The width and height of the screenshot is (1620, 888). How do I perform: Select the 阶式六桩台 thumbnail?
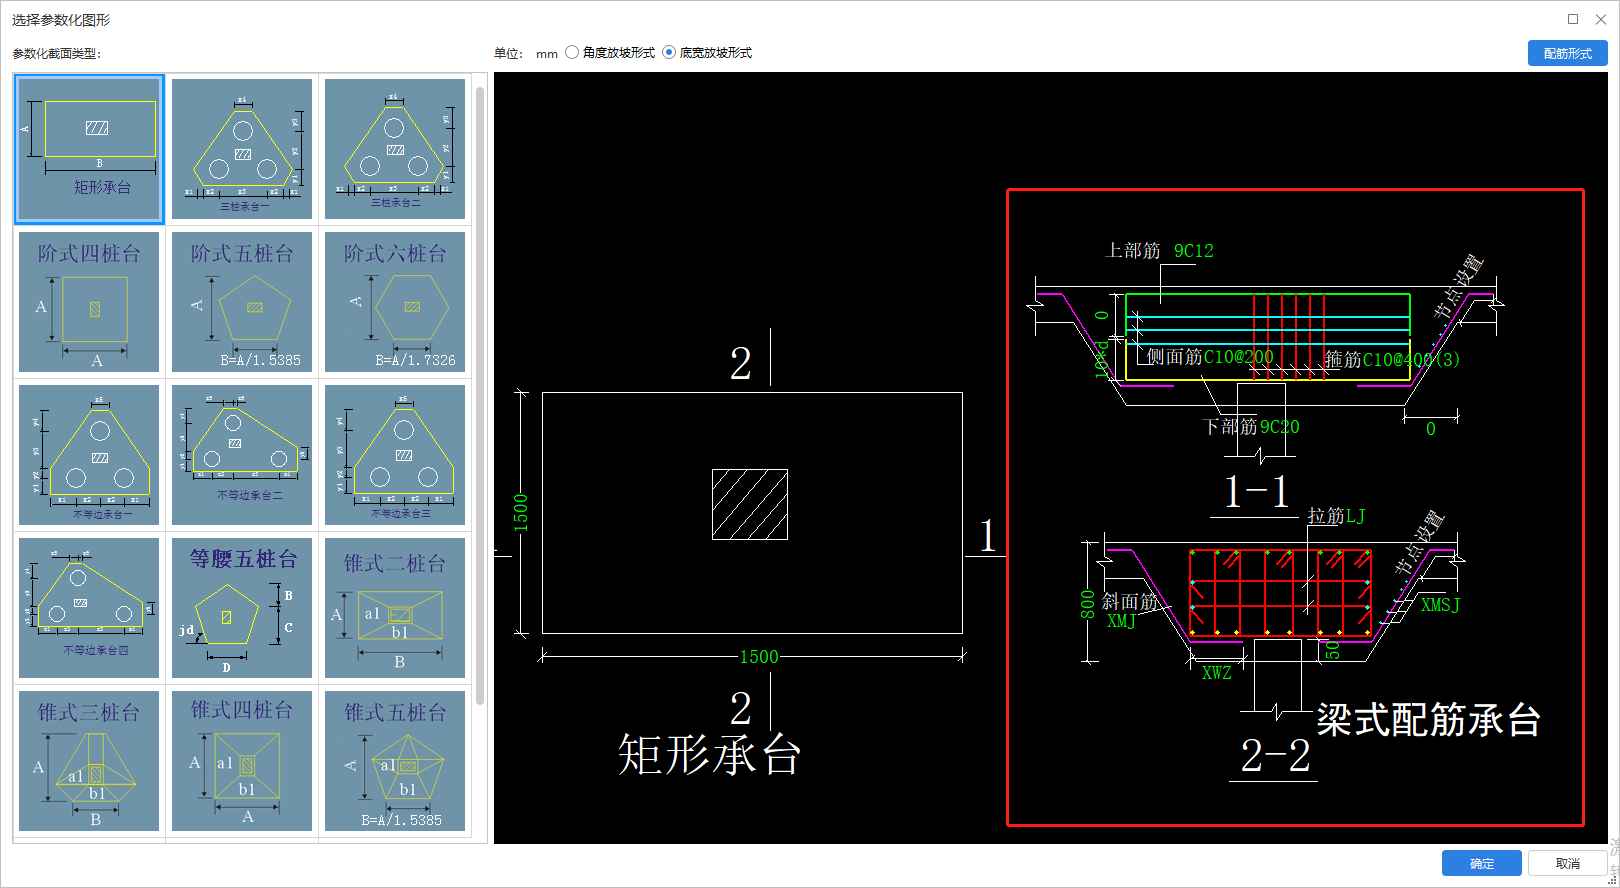(395, 302)
